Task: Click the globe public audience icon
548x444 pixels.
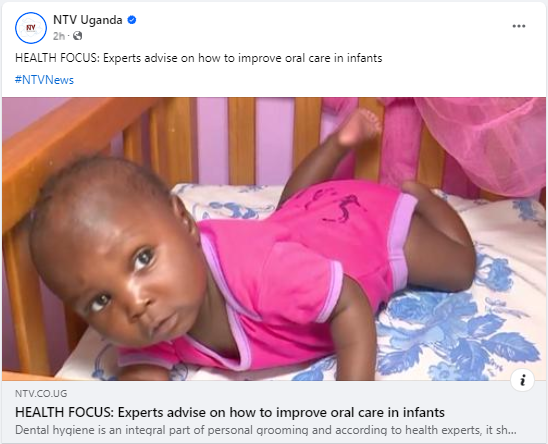Action: [x=78, y=36]
